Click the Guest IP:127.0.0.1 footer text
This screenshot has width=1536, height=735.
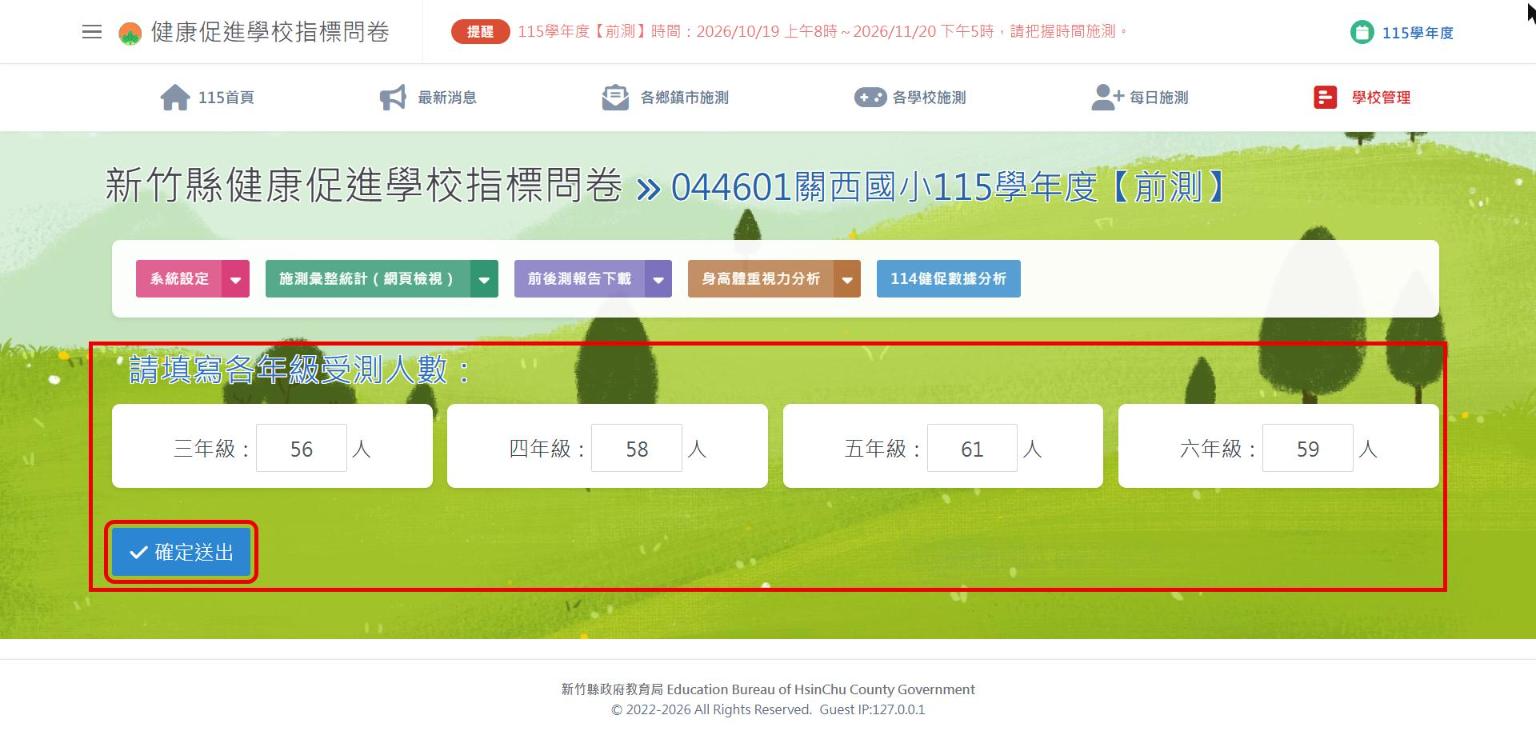tap(872, 709)
